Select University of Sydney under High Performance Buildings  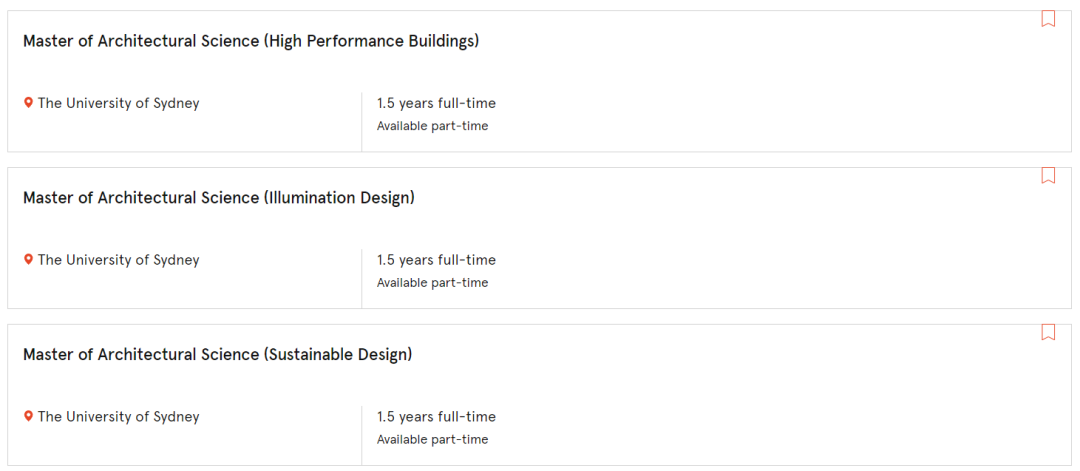(118, 103)
